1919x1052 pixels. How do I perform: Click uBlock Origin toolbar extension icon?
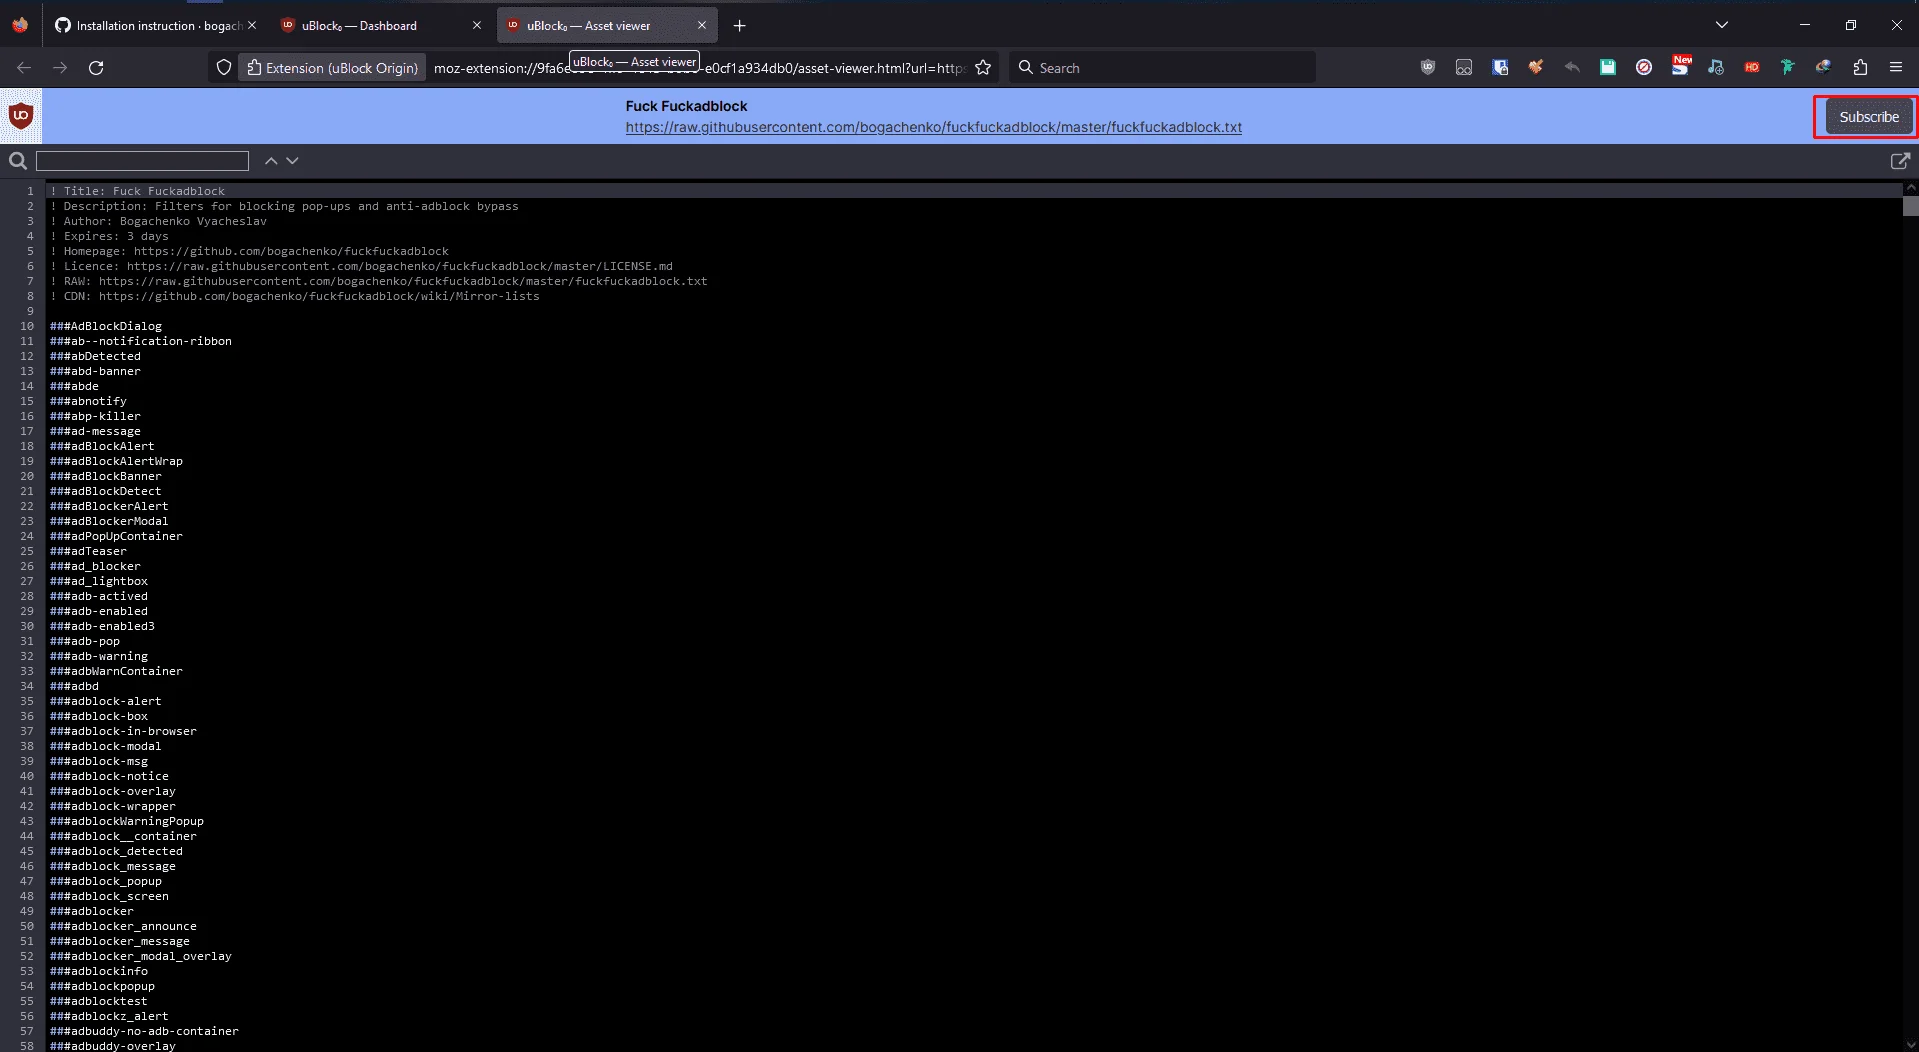[1428, 67]
